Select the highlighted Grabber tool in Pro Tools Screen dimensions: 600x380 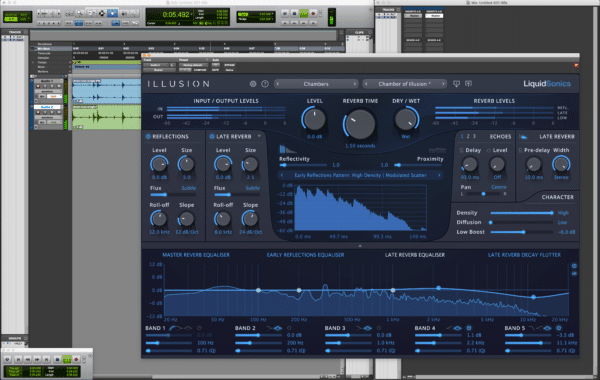tap(112, 13)
